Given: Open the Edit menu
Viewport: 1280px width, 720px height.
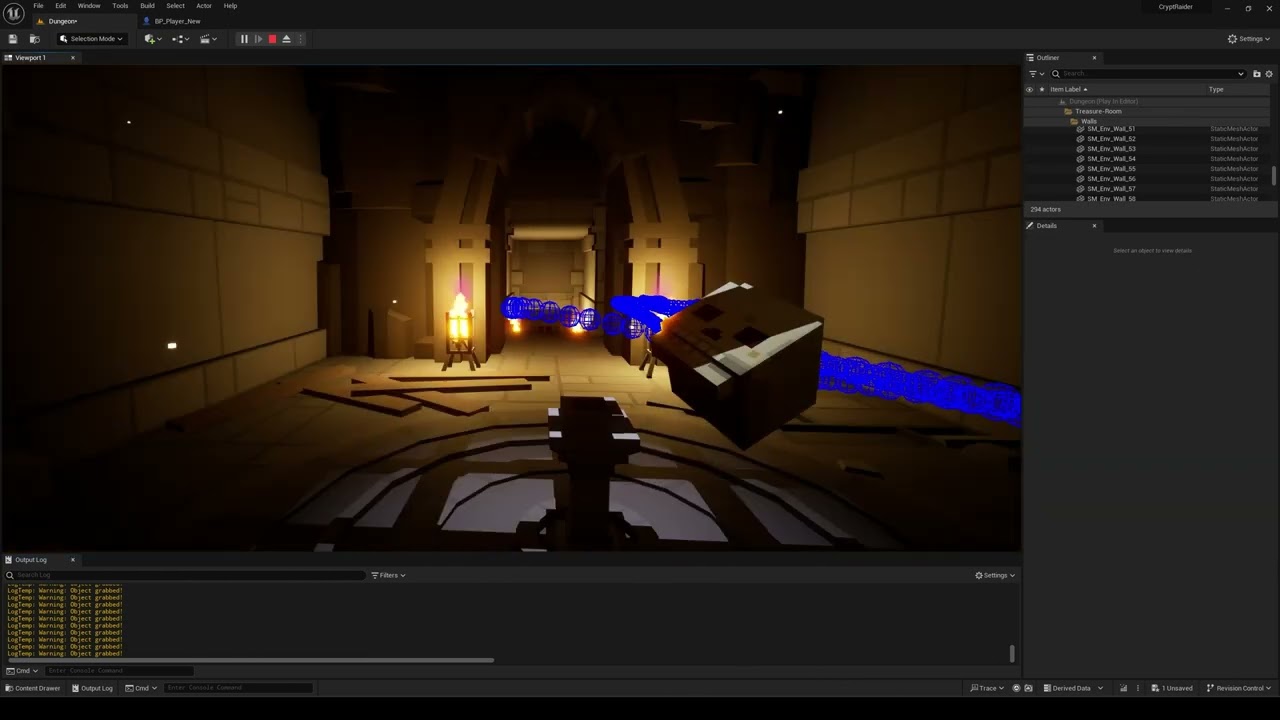Looking at the screenshot, I should click(x=60, y=6).
